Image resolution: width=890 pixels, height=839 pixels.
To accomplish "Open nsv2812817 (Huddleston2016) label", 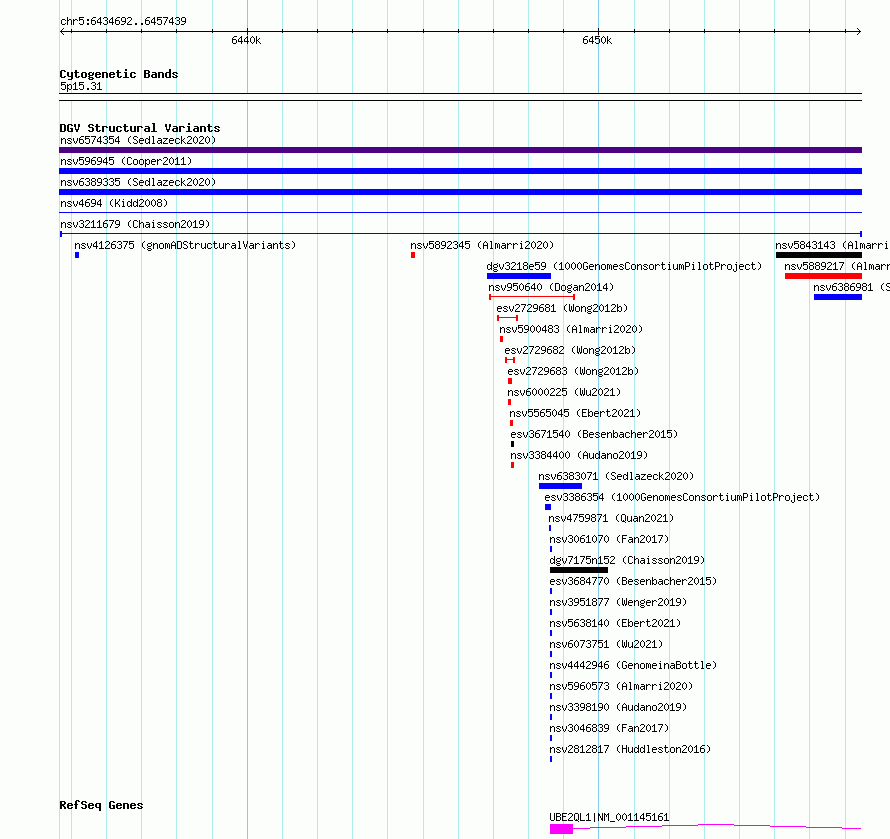I will tap(630, 749).
